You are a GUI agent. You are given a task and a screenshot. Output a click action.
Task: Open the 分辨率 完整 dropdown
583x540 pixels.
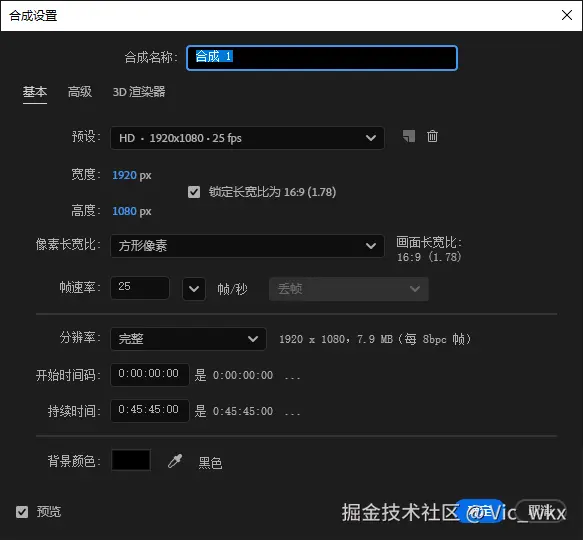pos(188,339)
